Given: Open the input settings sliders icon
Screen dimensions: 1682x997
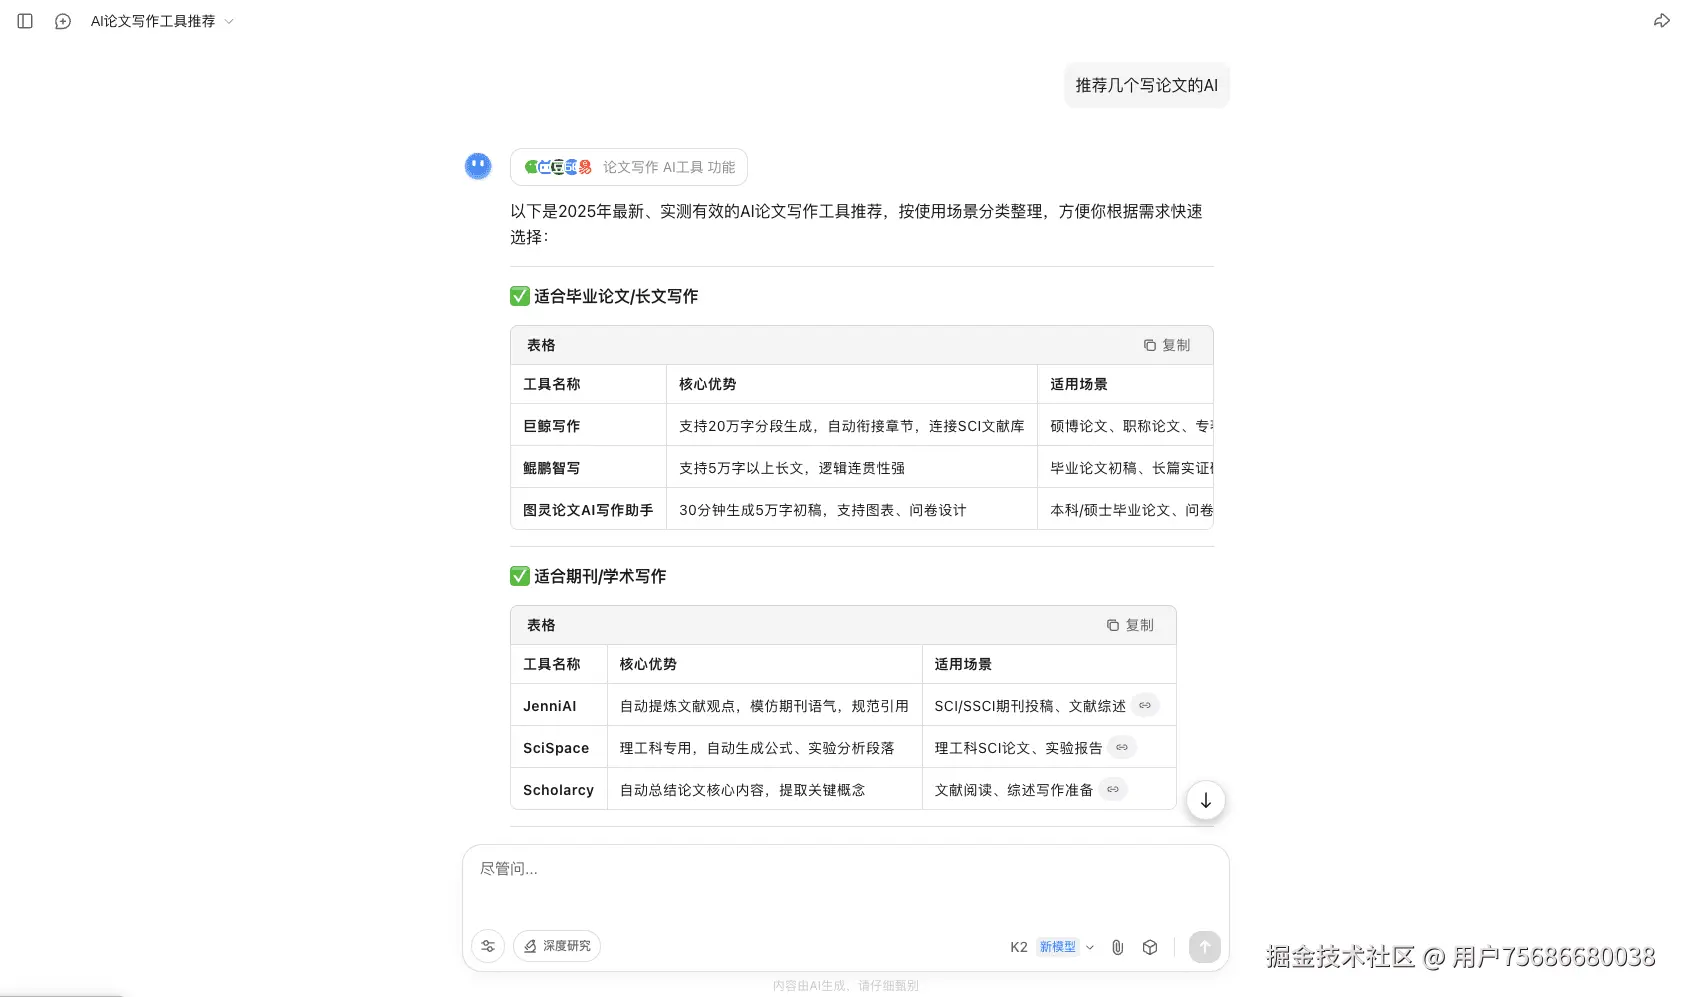Looking at the screenshot, I should click(488, 946).
